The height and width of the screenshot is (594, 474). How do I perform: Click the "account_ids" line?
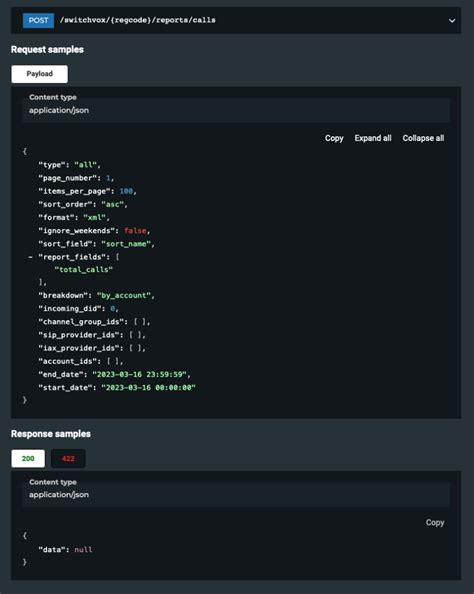pyautogui.click(x=81, y=361)
